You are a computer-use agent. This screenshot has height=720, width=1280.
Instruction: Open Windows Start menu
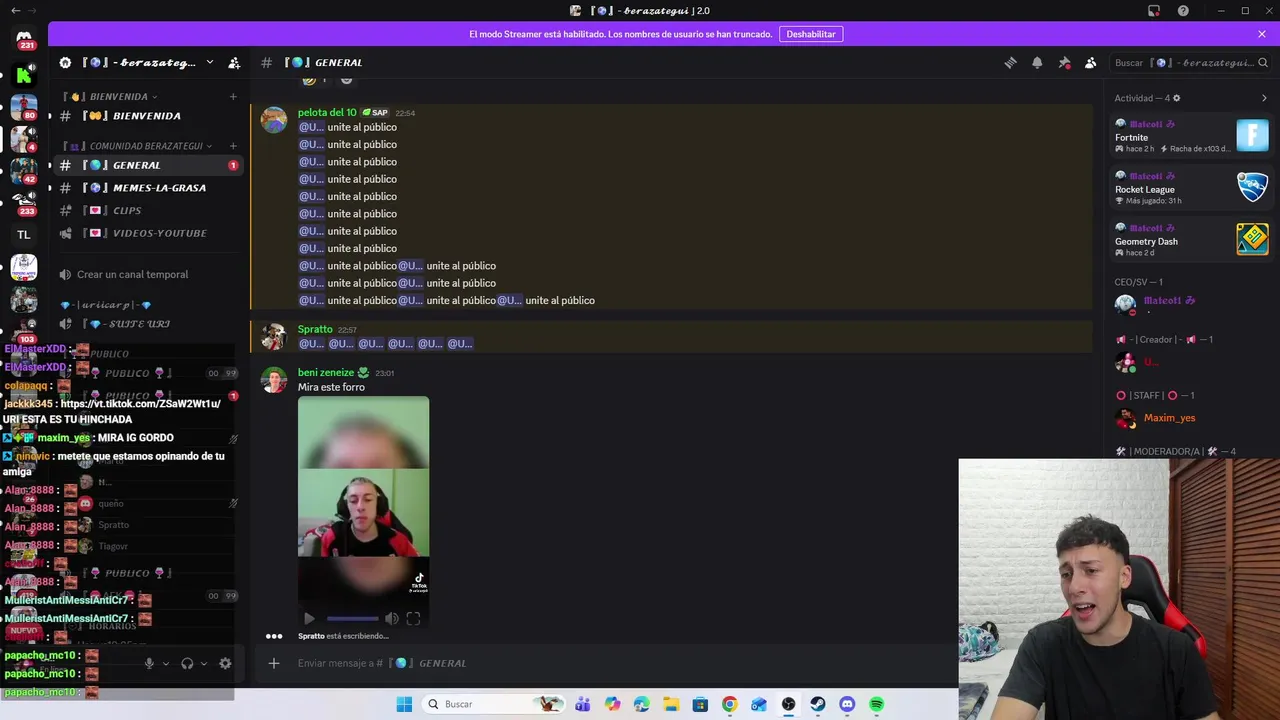click(404, 704)
